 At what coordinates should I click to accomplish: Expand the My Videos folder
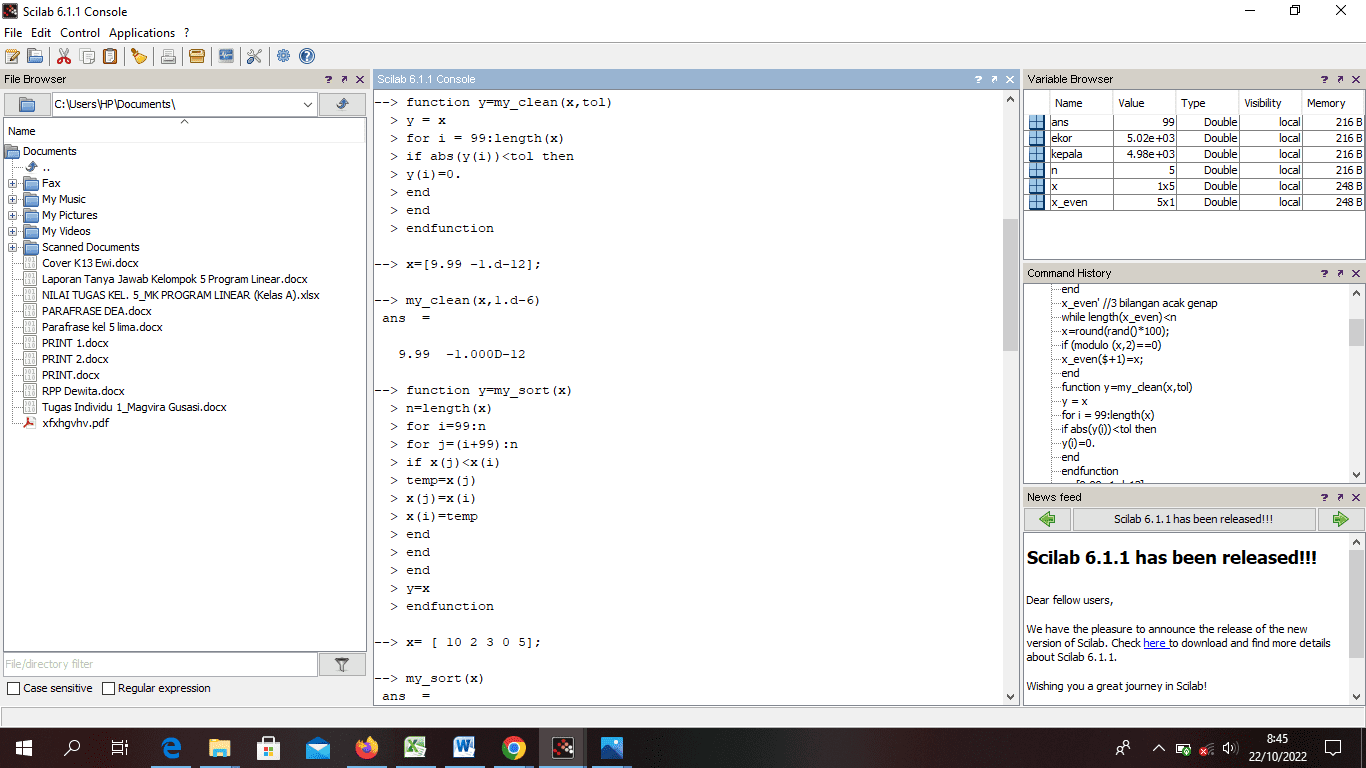tap(12, 231)
